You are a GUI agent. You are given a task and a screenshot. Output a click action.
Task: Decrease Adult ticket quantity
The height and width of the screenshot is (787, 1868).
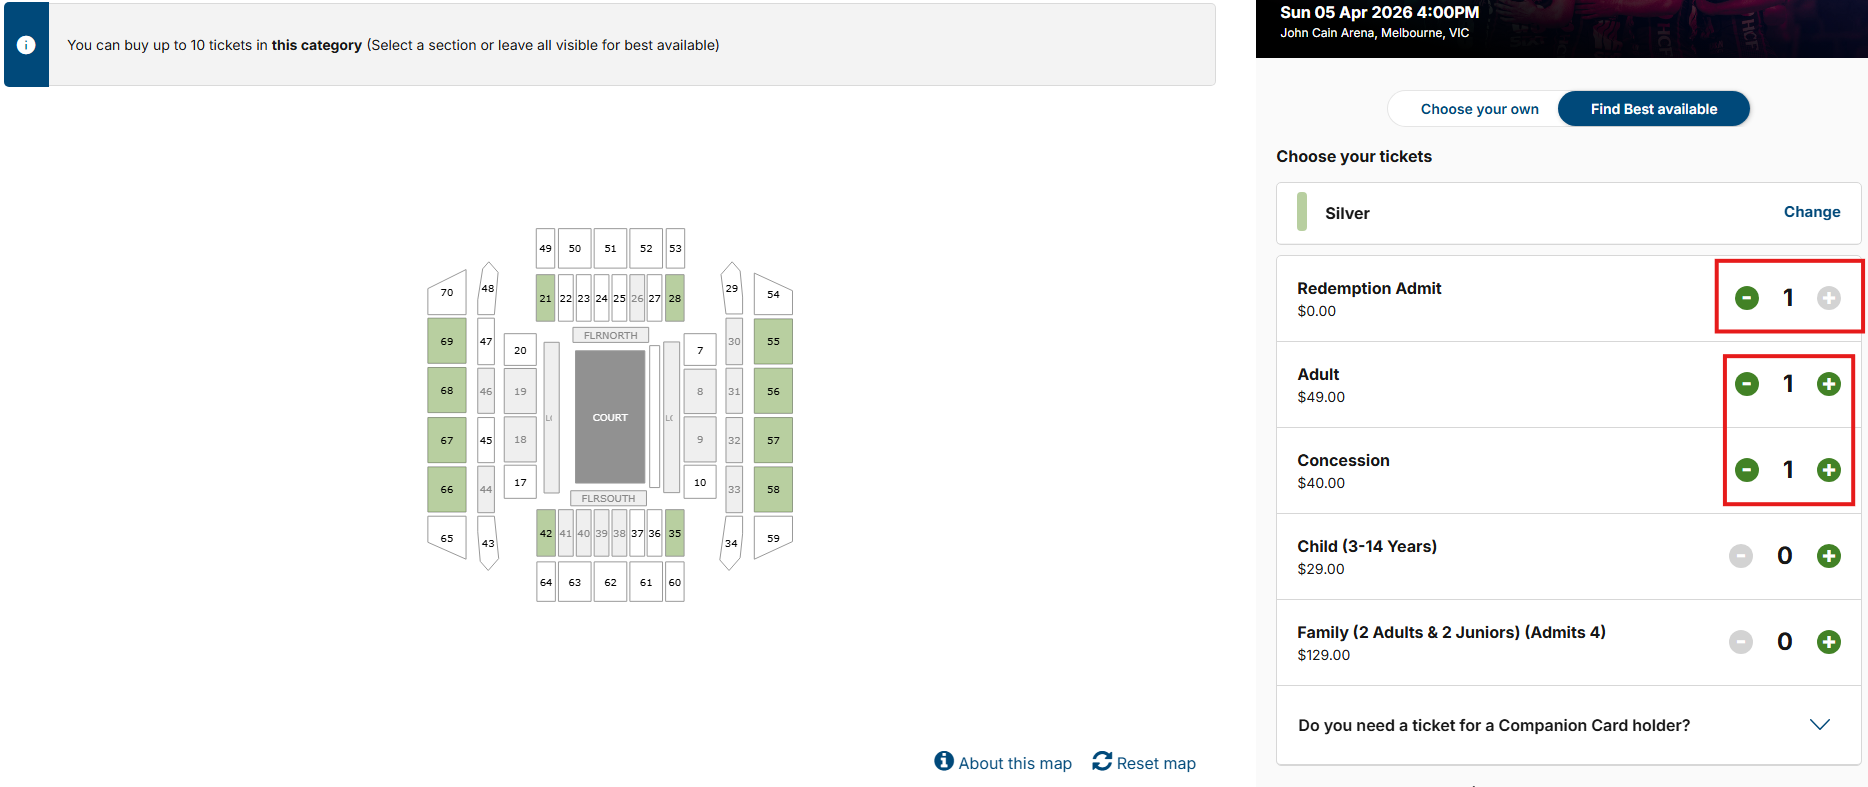click(1746, 384)
